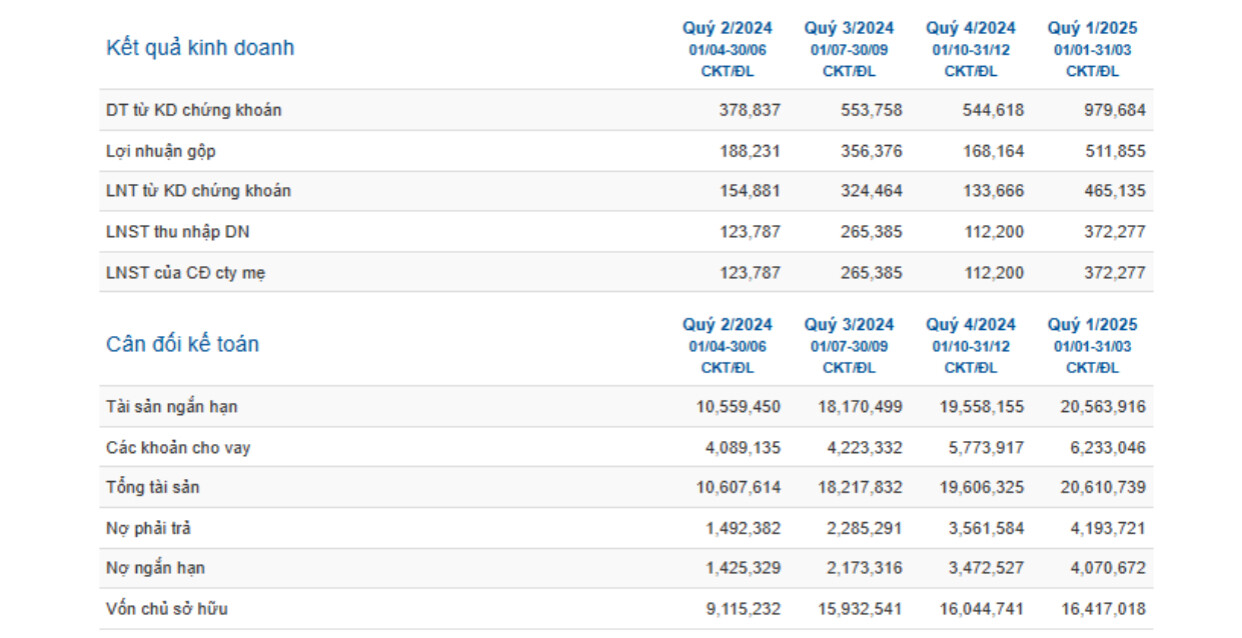Click the "Nợ phải trả" row label
Image resolution: width=1242 pixels, height=638 pixels.
click(151, 528)
